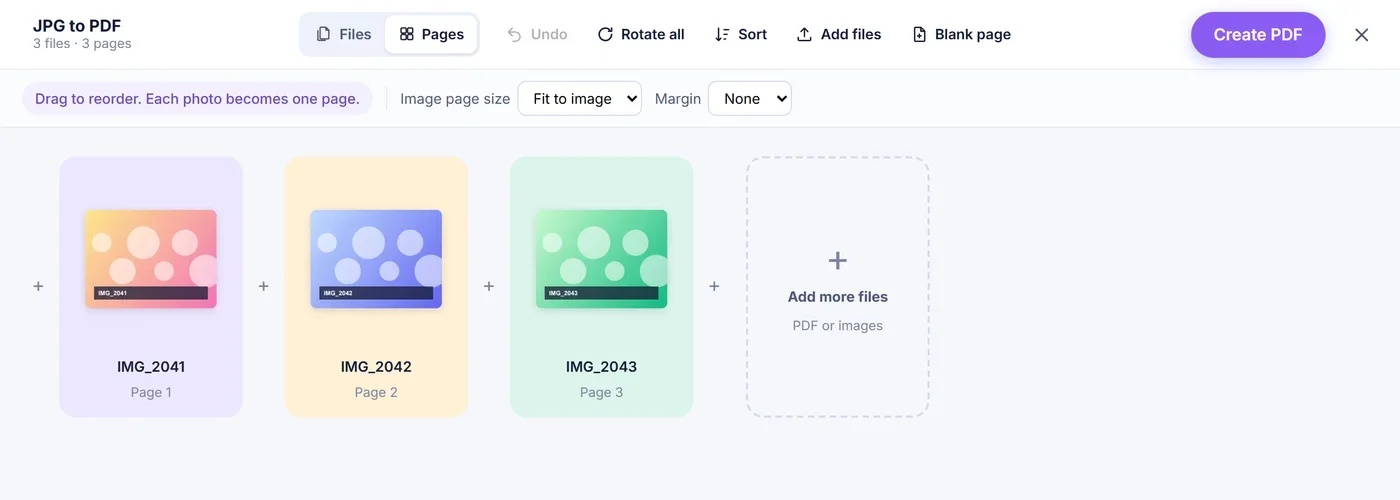Click the Page 2 label

376,392
